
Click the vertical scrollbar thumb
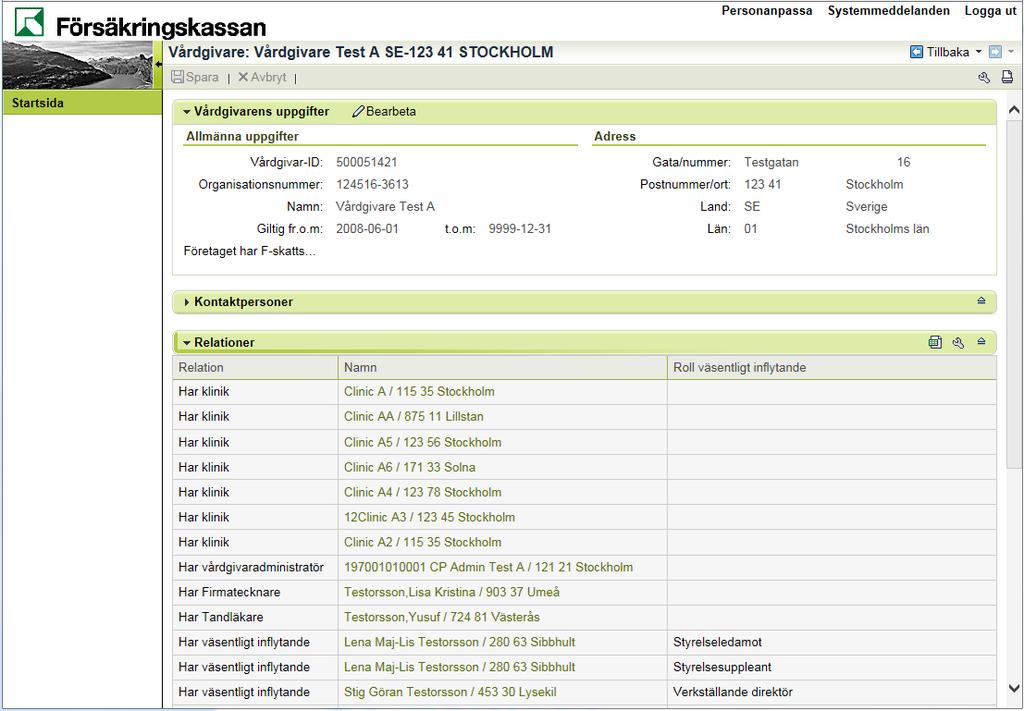pos(1014,292)
